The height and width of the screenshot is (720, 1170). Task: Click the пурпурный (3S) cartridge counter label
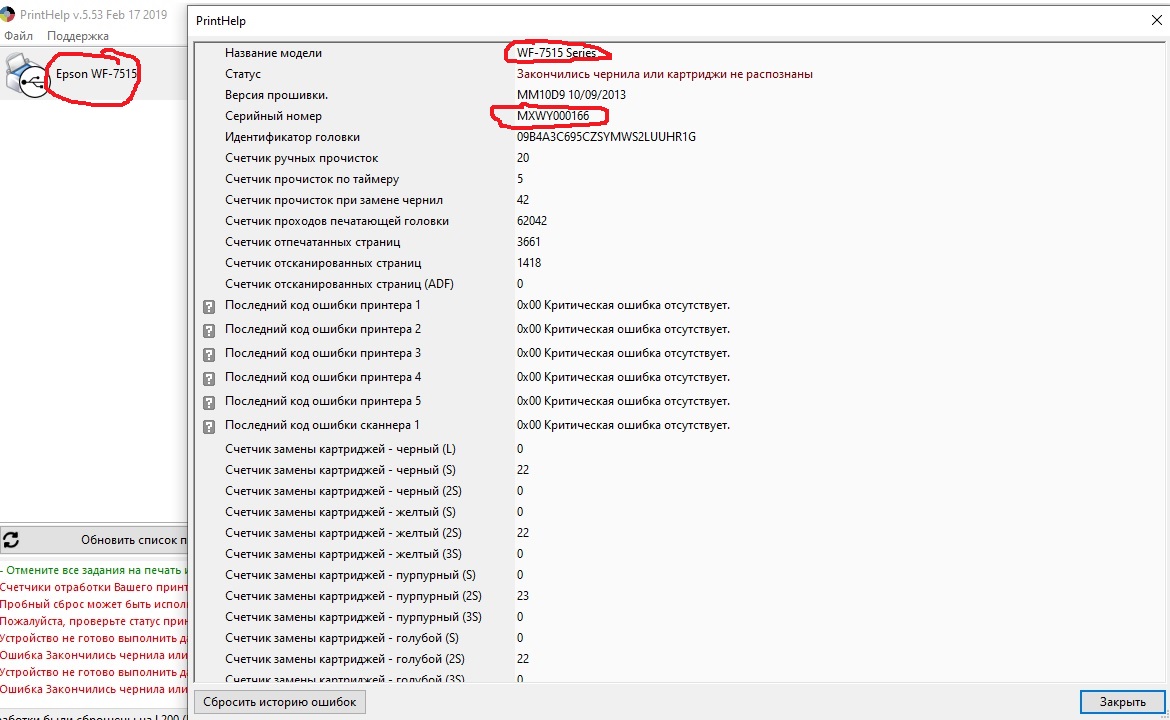coord(353,617)
